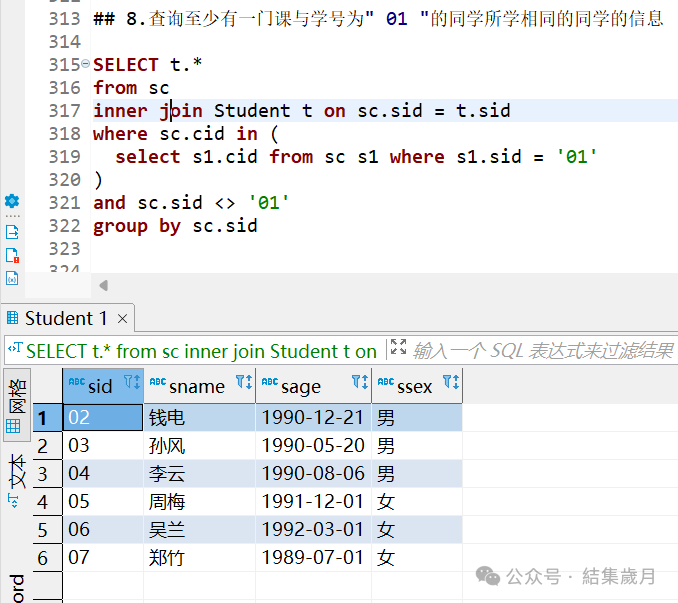Select the sage cell 1989-07-01
This screenshot has height=603, width=678.
[313, 558]
